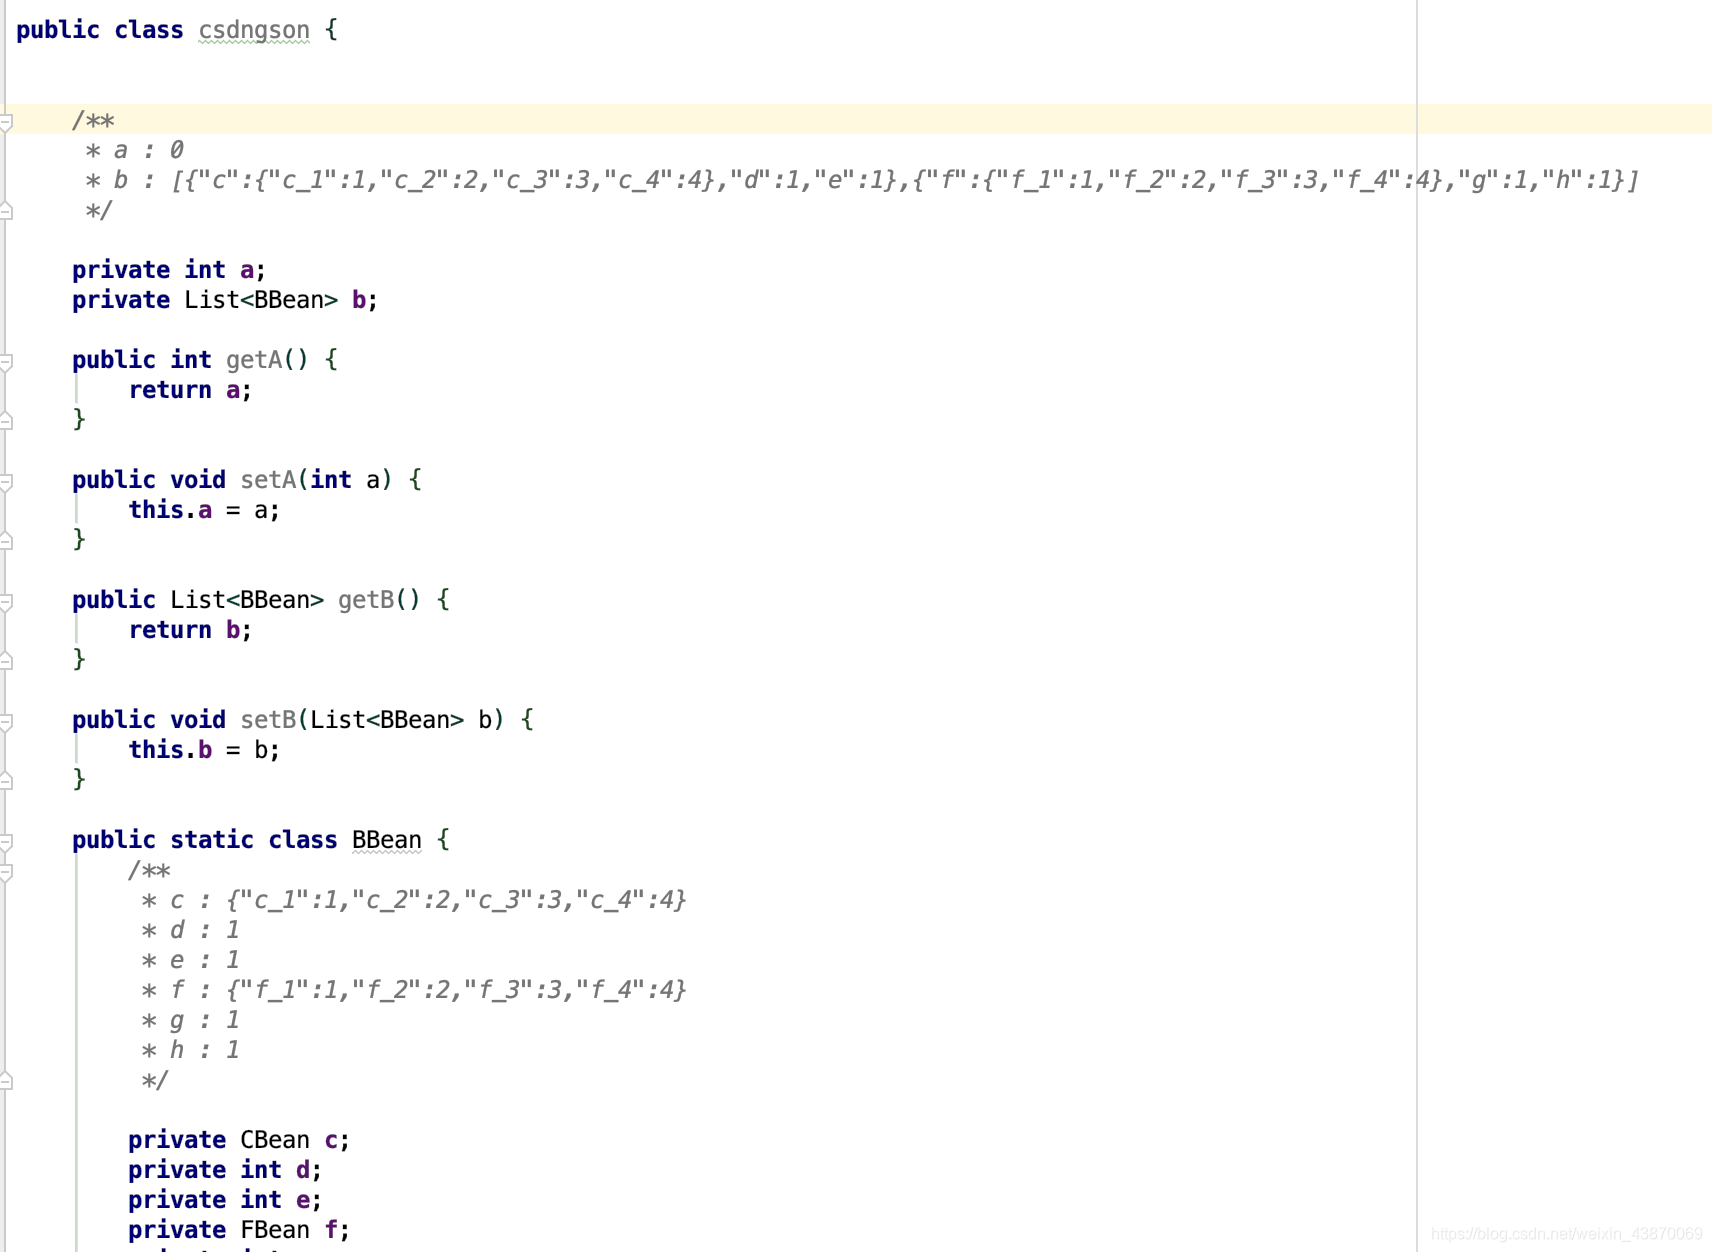Collapse the class Javadoc comment fold marker
Viewport: 1712px width, 1252px height.
[5, 122]
